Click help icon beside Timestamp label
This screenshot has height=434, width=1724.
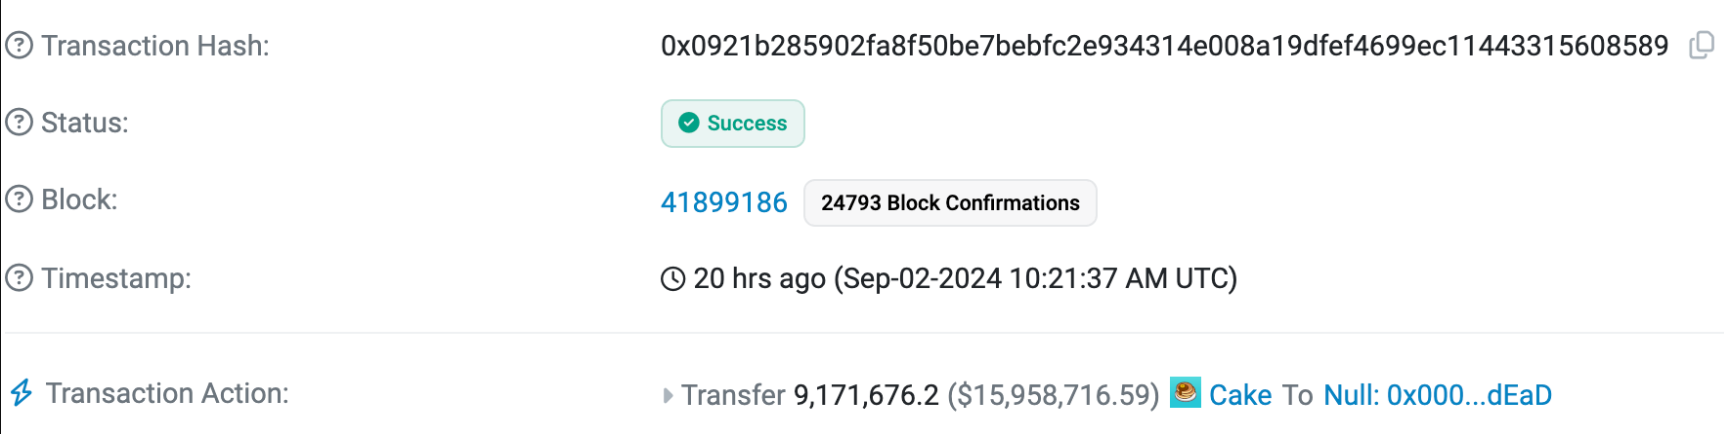pos(19,278)
